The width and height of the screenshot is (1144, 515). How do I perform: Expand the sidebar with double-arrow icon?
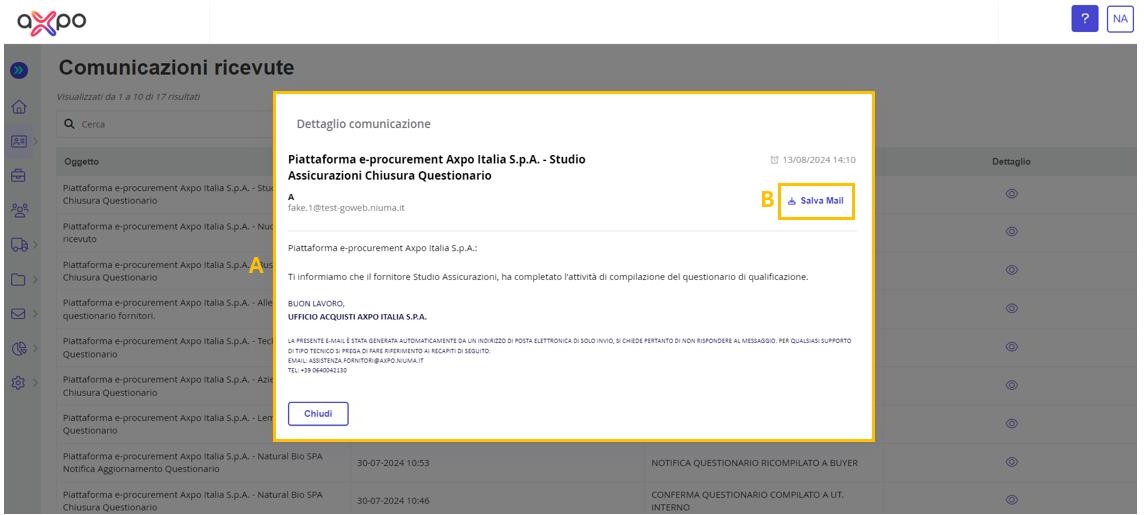tap(20, 71)
